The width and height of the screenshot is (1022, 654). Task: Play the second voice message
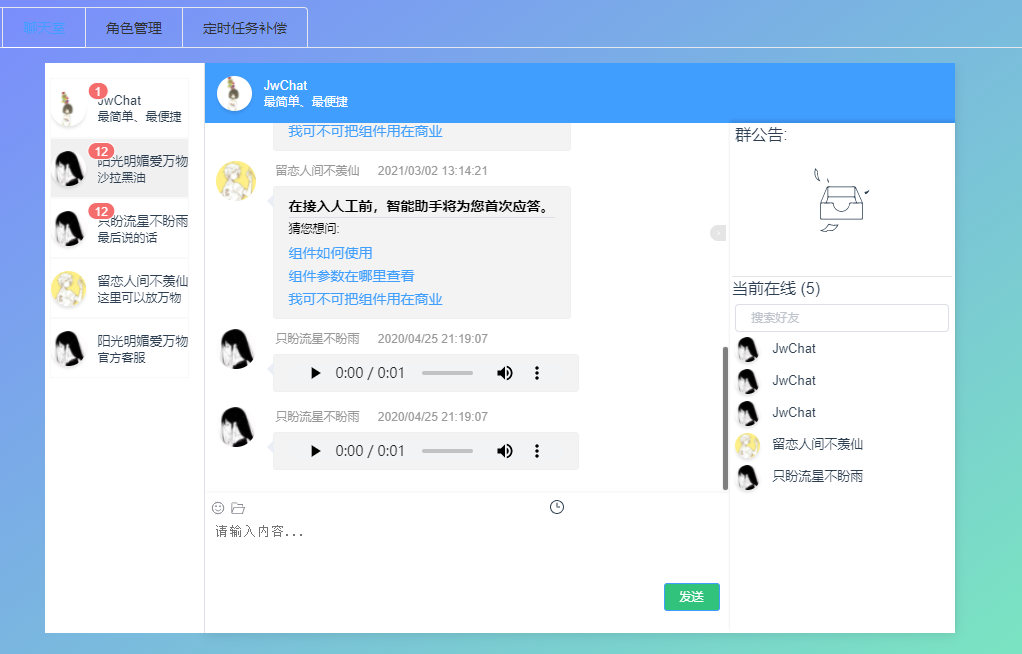coord(315,450)
